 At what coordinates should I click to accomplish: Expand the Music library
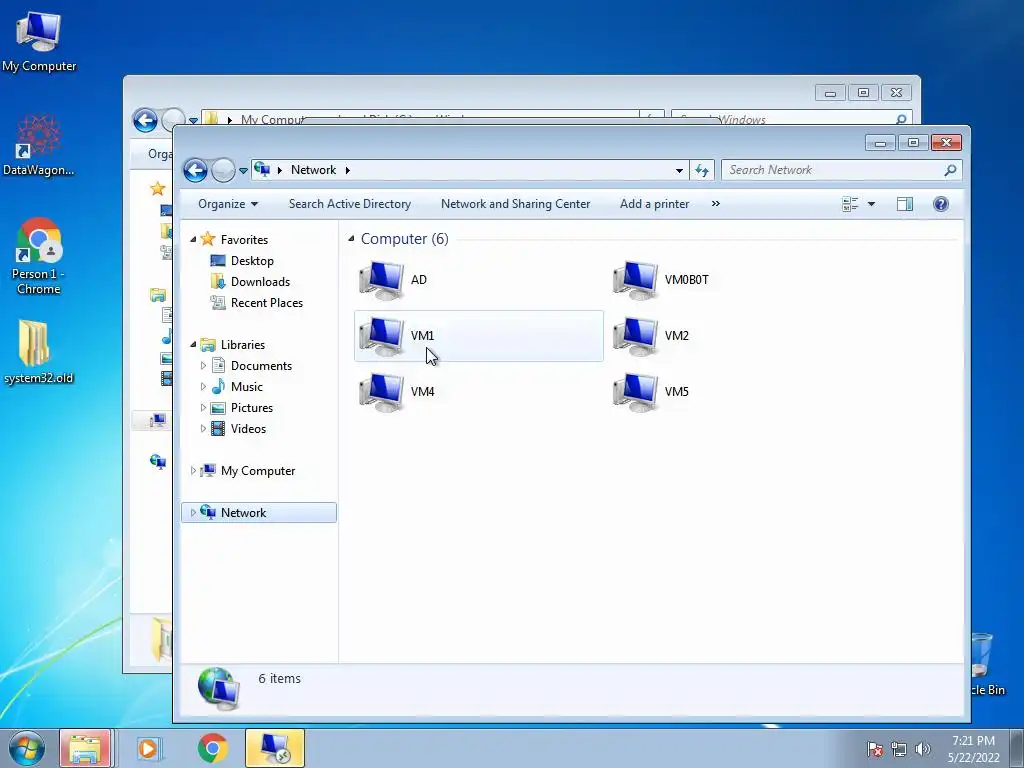click(203, 387)
